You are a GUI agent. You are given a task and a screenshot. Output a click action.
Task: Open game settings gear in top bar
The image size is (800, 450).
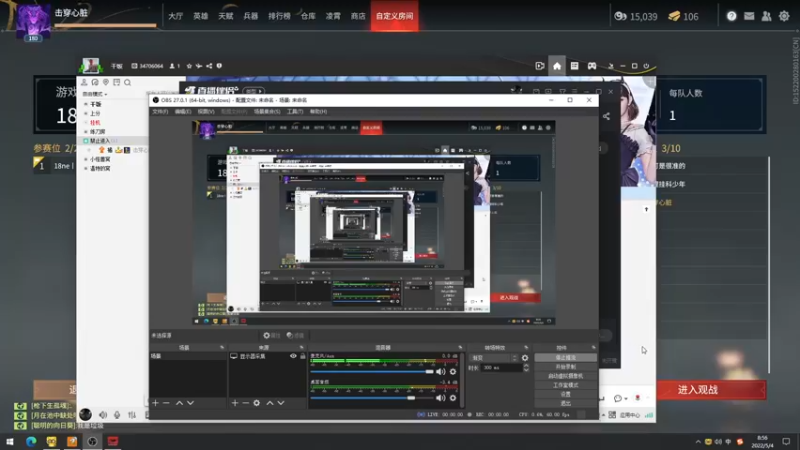click(x=784, y=16)
